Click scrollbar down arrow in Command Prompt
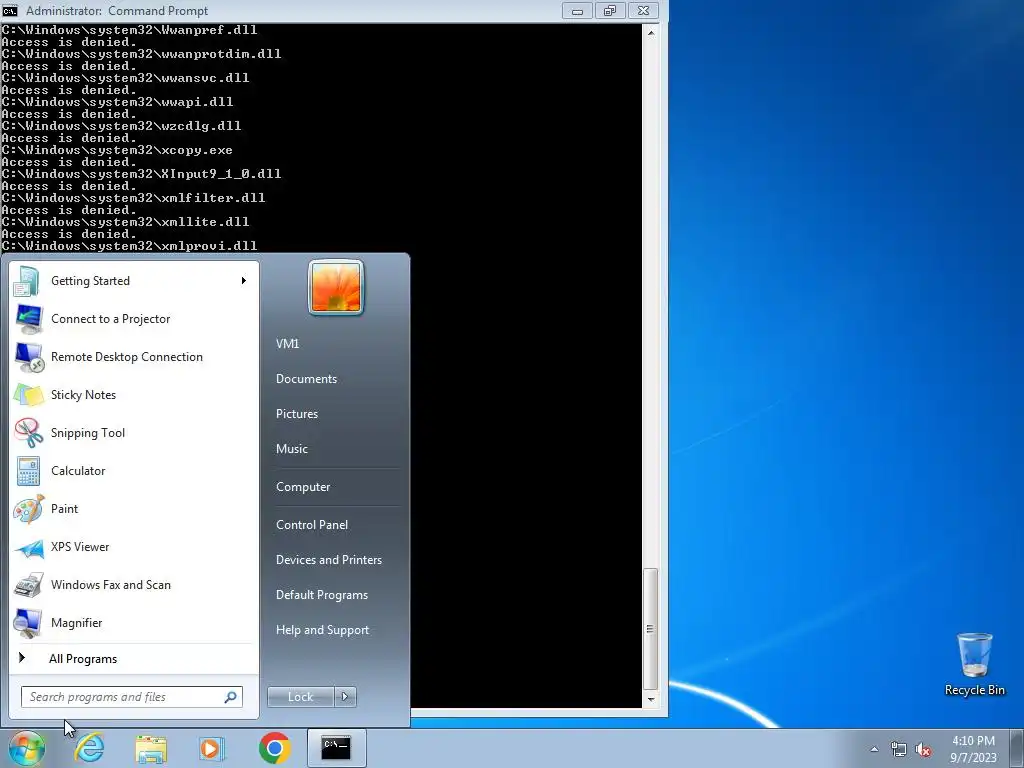The height and width of the screenshot is (768, 1024). (x=650, y=699)
